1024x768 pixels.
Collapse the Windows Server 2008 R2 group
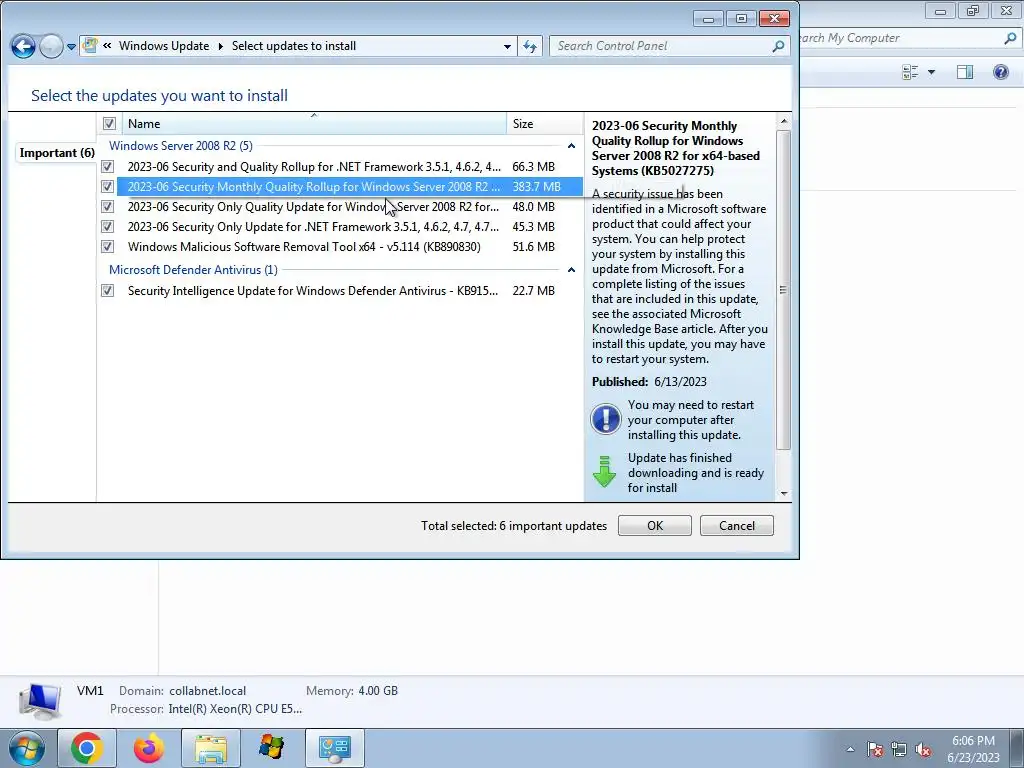tap(571, 146)
